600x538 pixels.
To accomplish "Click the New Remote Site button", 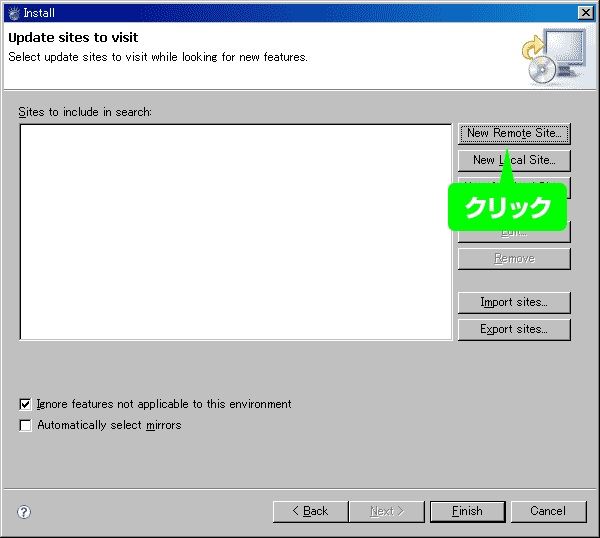I will pos(514,134).
